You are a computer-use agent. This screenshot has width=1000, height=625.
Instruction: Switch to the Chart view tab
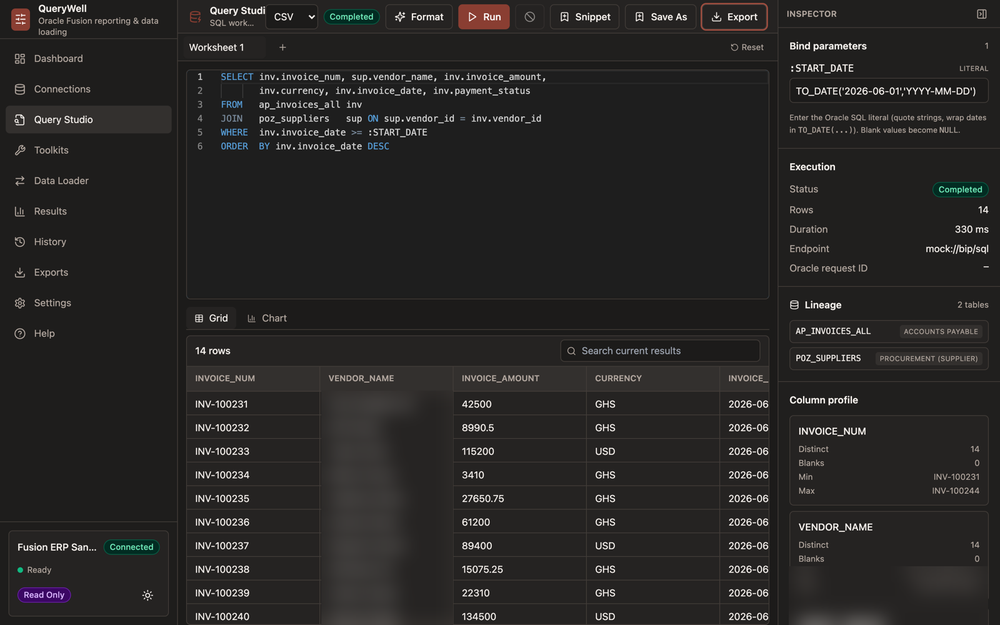coord(267,318)
